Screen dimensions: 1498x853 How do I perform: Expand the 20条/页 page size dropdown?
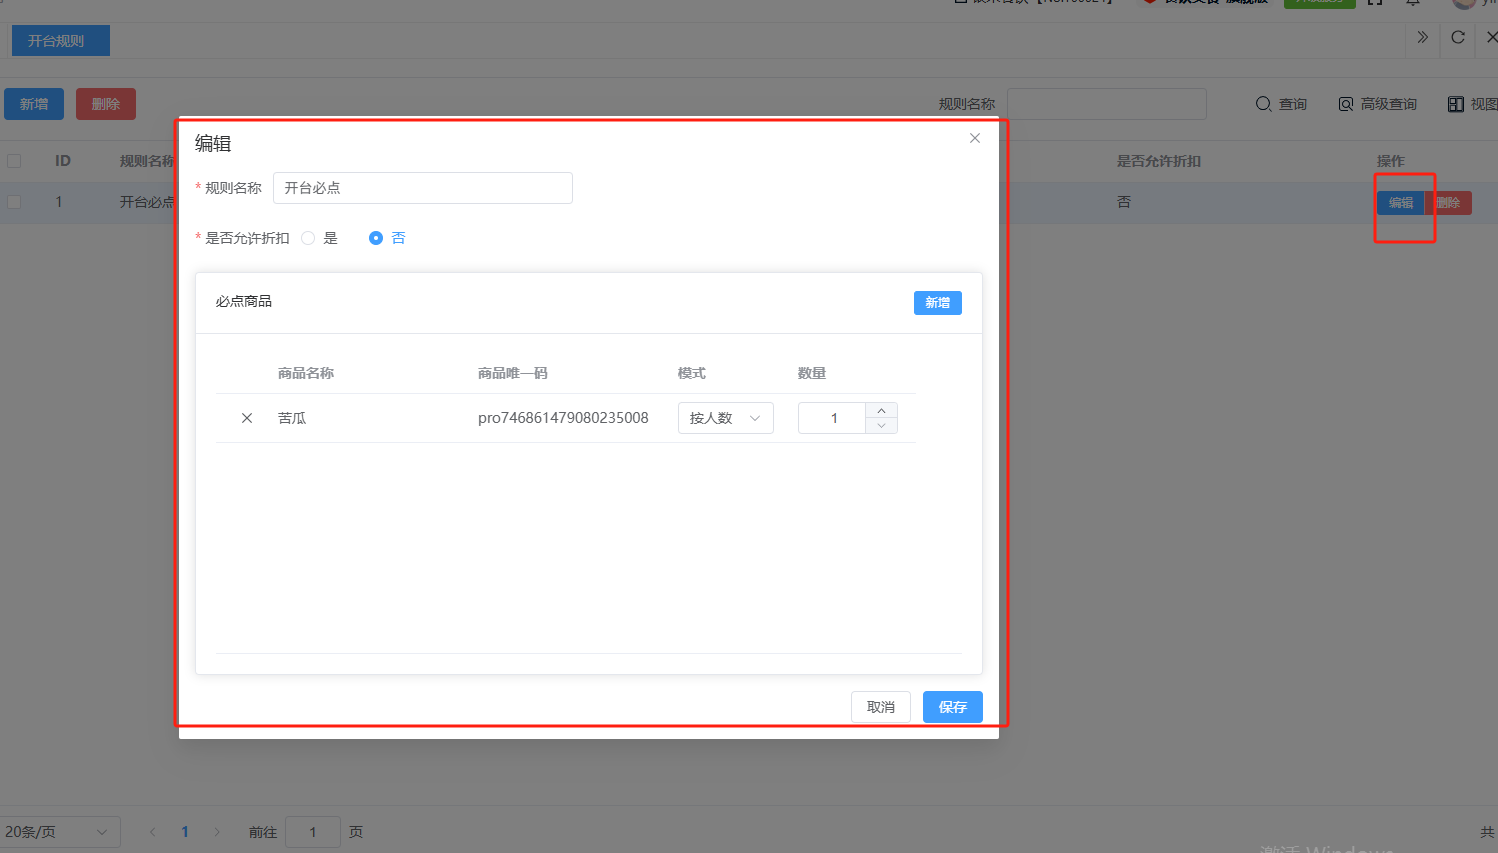pyautogui.click(x=58, y=832)
